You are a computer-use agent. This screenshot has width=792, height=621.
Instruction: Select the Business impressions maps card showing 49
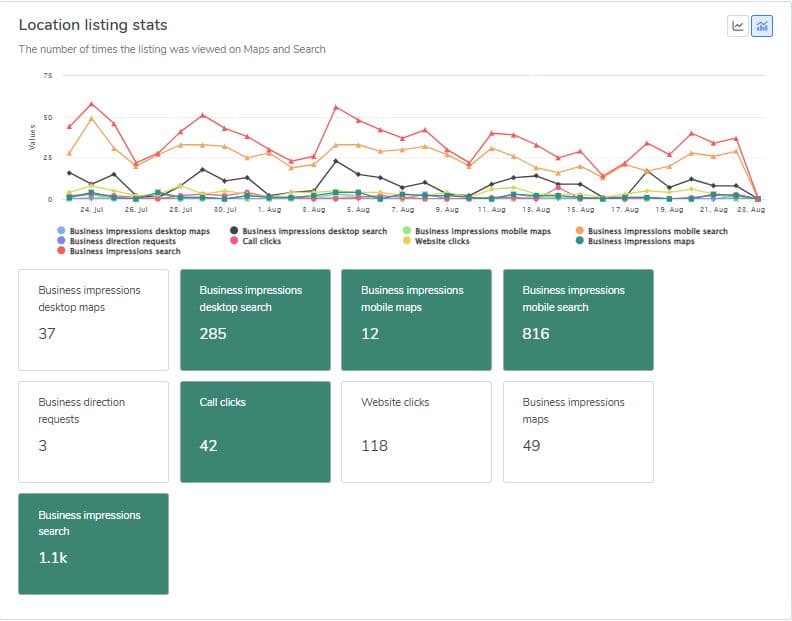pyautogui.click(x=578, y=432)
